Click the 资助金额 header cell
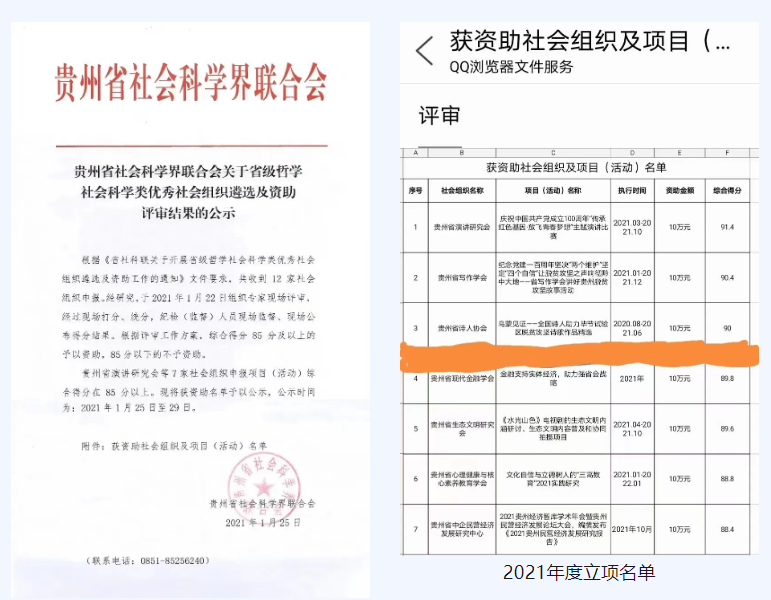Viewport: 771px width, 600px height. (679, 189)
